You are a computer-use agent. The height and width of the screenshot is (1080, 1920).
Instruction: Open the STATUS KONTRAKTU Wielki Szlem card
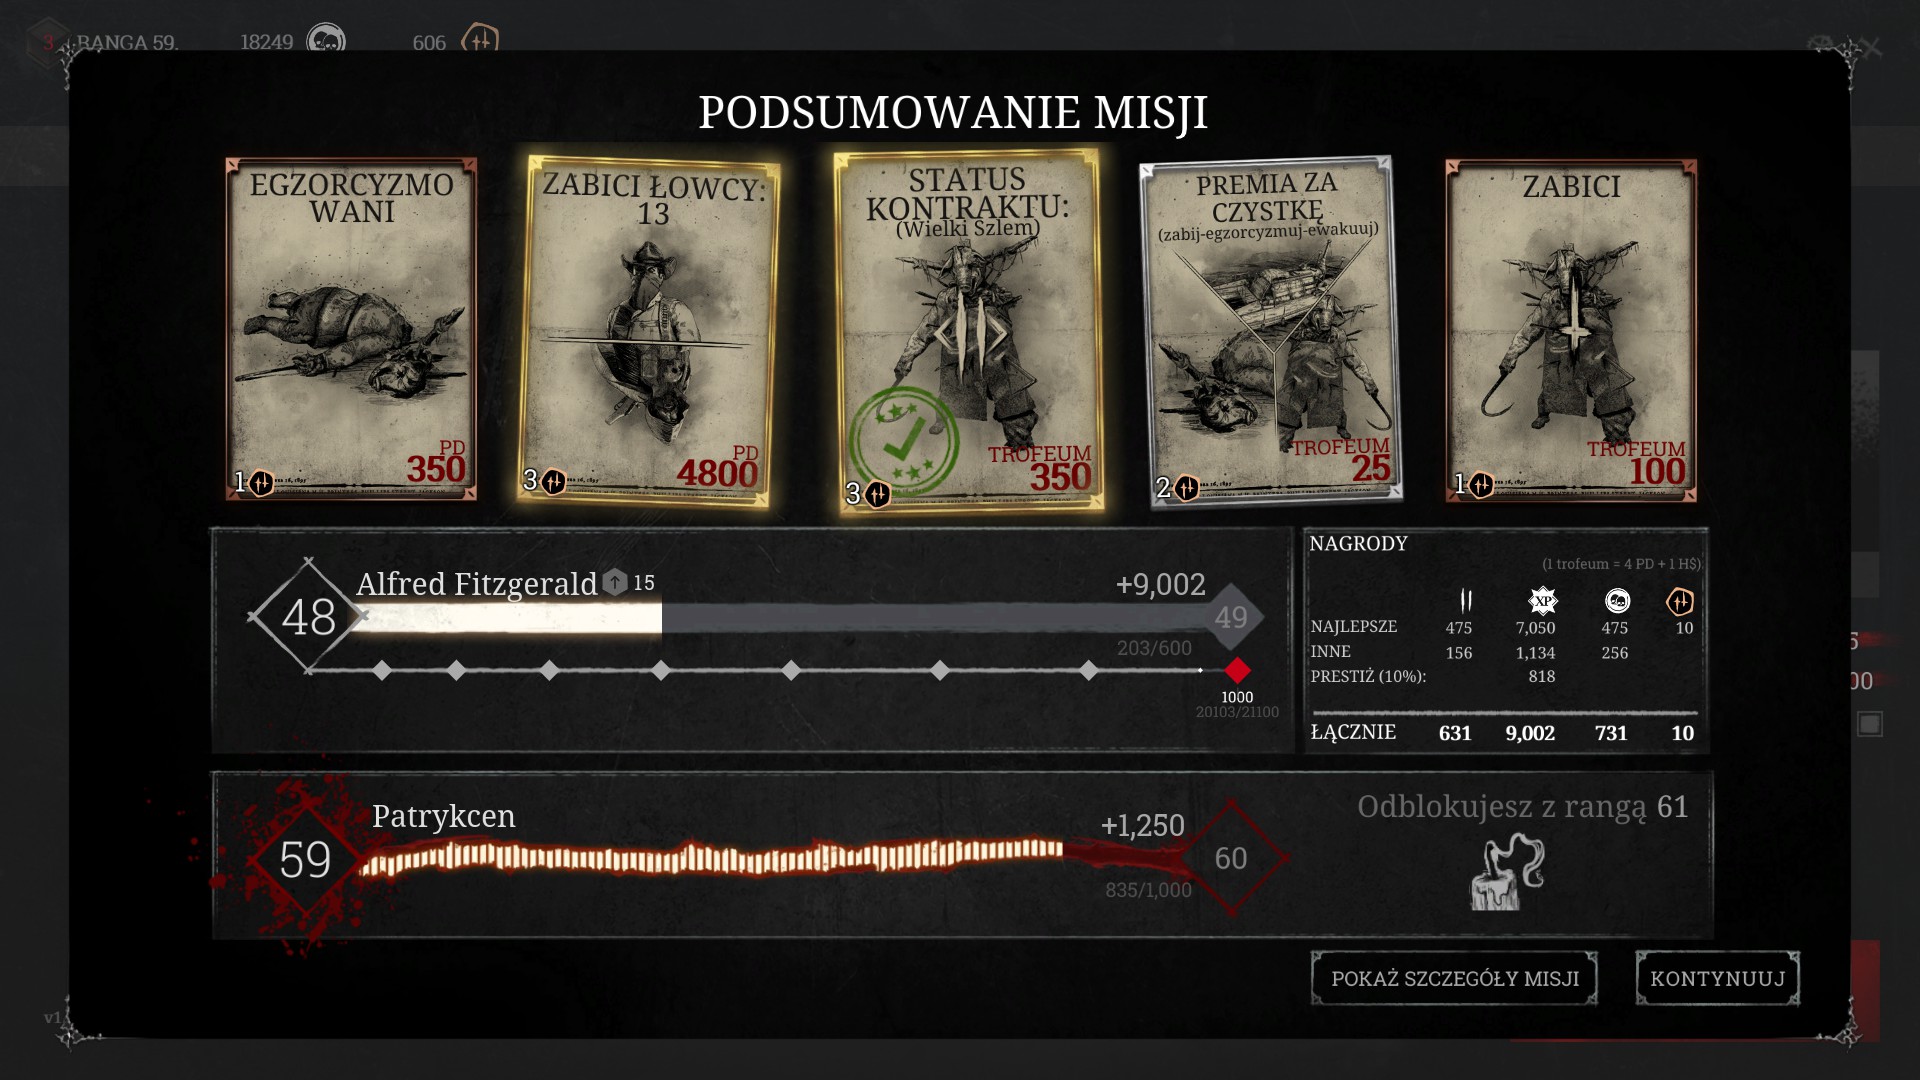coord(968,331)
